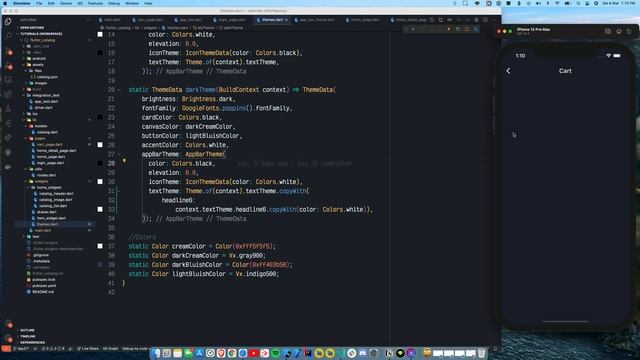Open Trash from the Dock
This screenshot has width=640, height=360.
coord(482,353)
